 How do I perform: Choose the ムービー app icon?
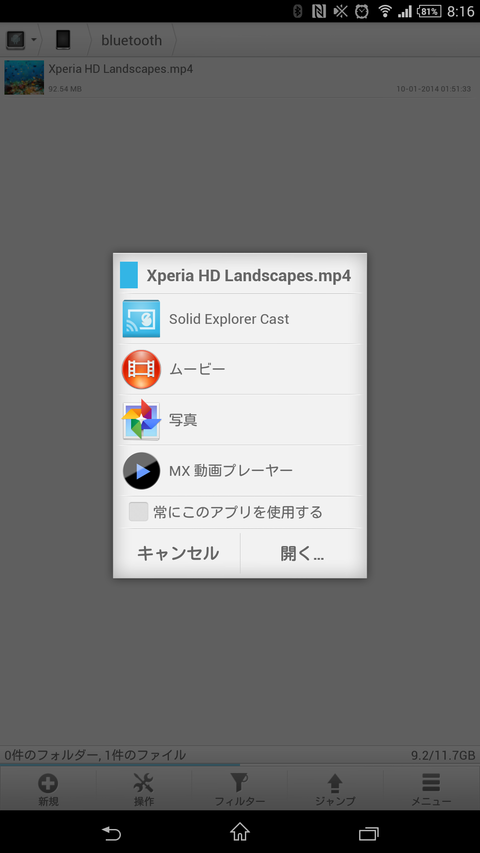pos(141,369)
